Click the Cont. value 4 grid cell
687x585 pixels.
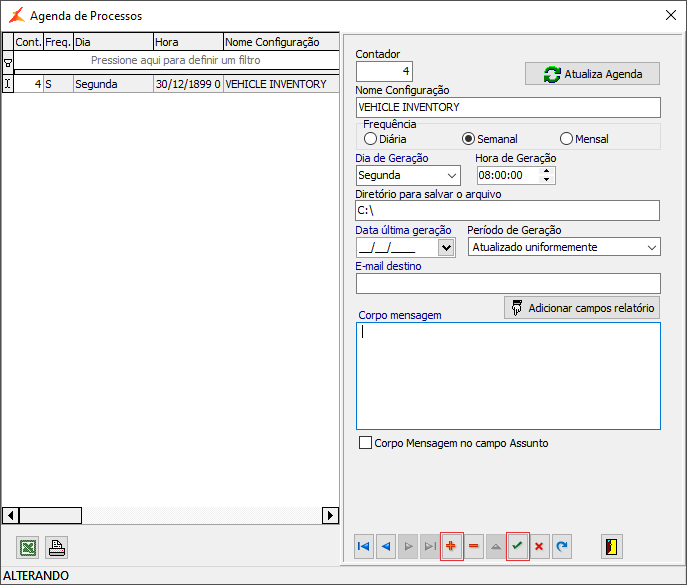point(28,84)
